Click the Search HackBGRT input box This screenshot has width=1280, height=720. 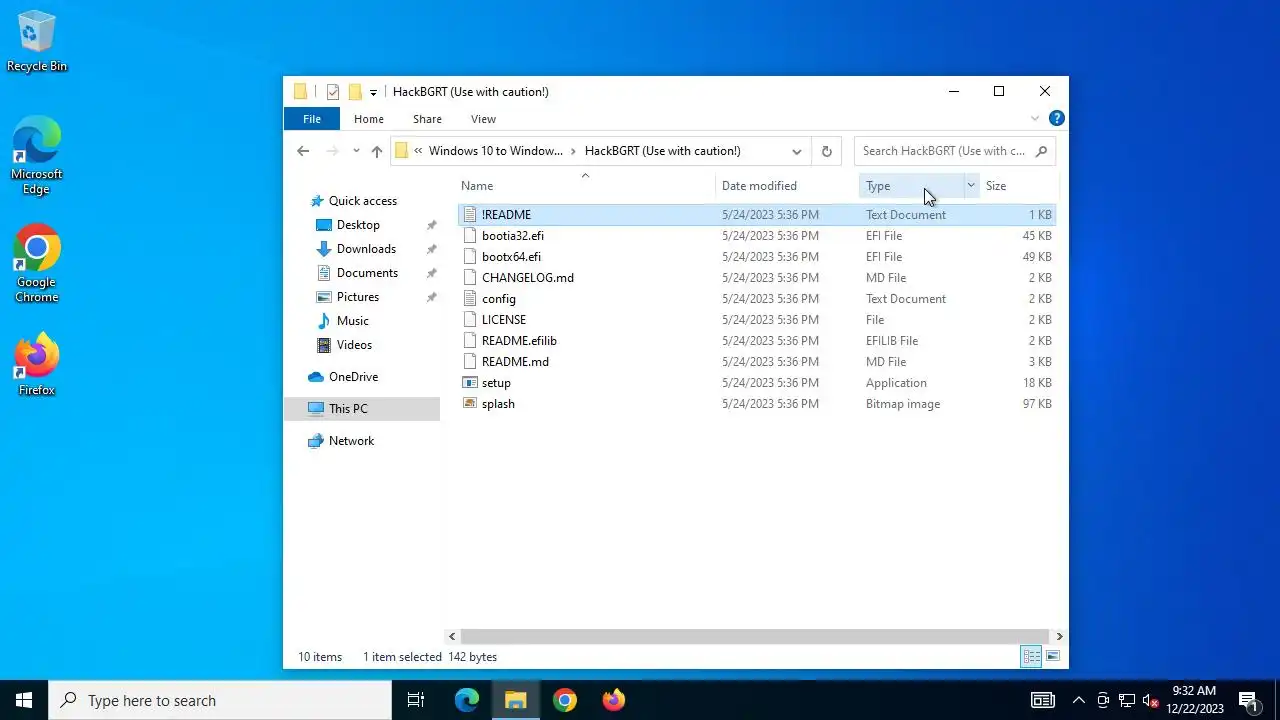coord(955,151)
